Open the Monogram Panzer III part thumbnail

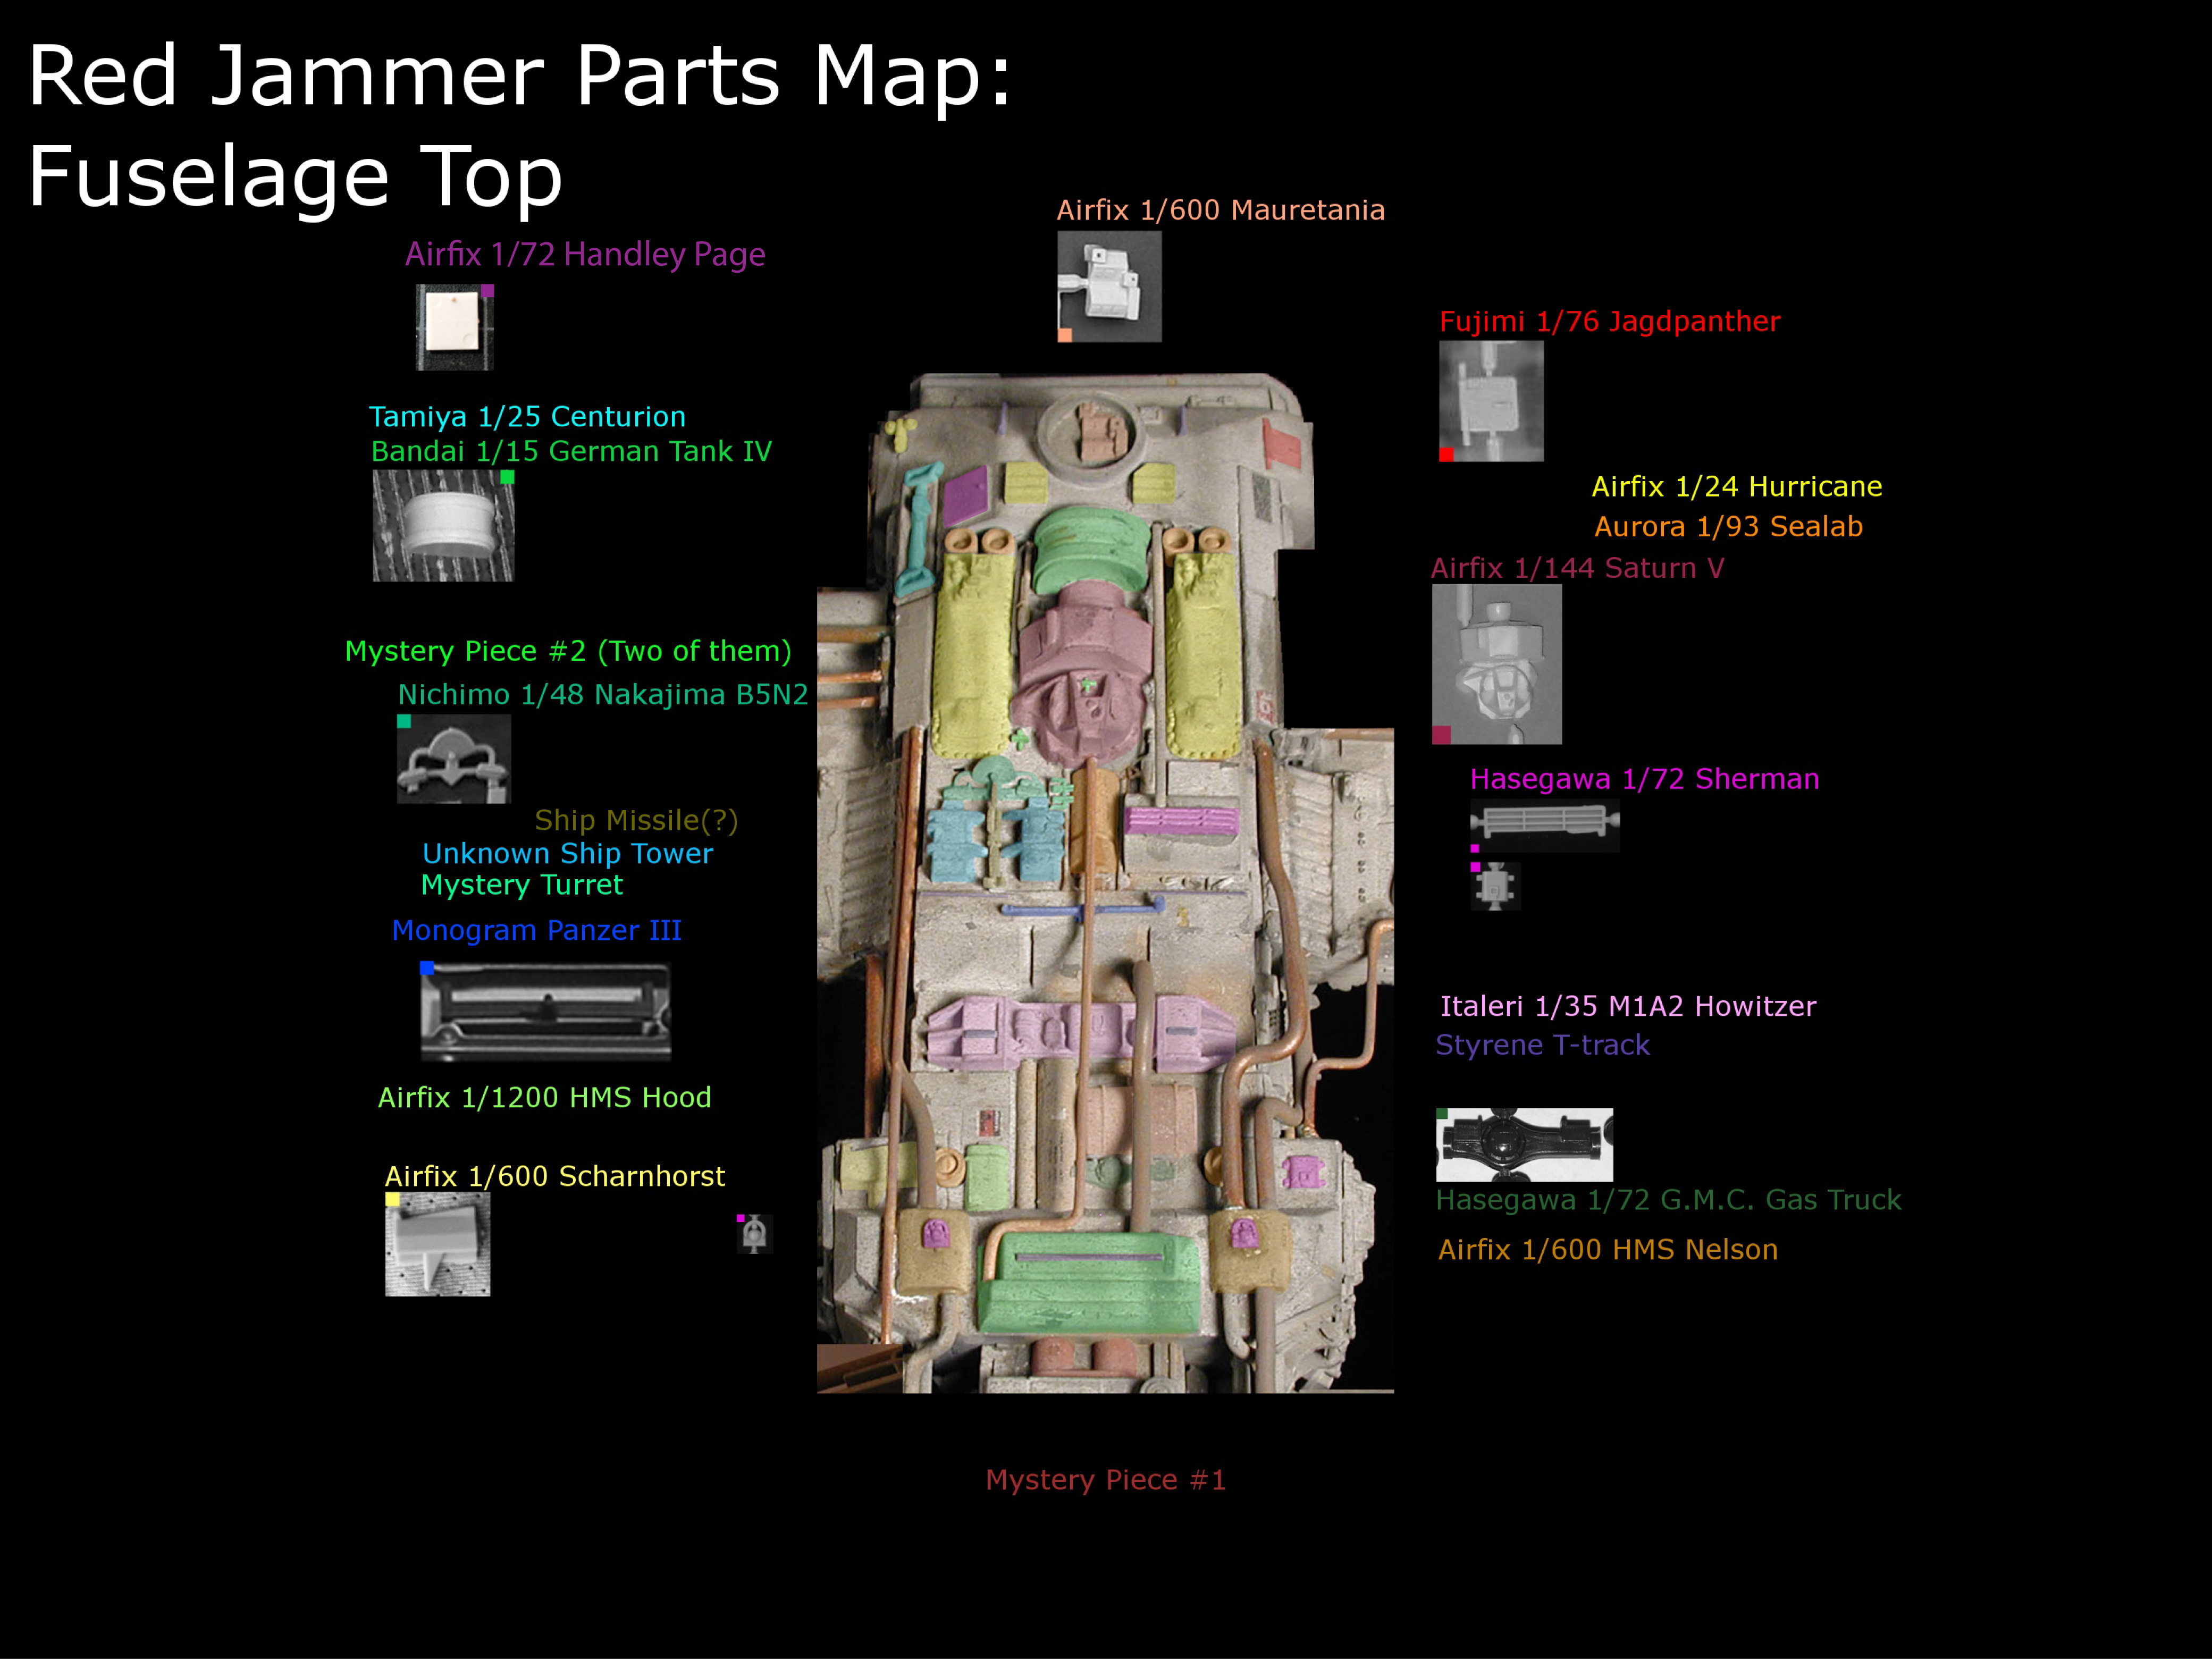[545, 1011]
